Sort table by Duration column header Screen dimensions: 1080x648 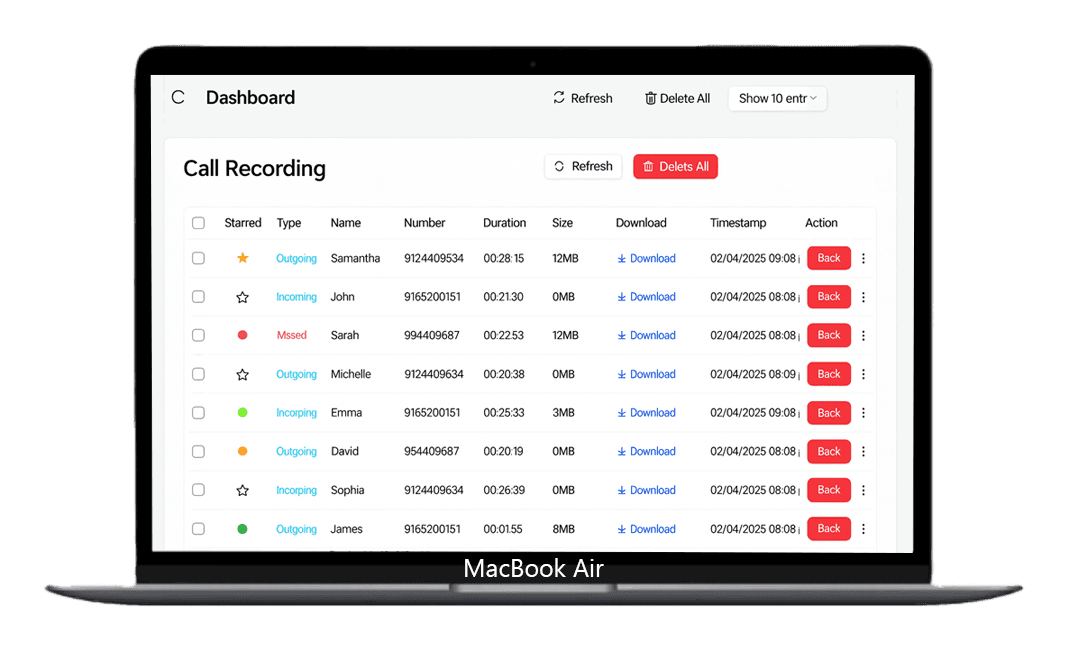coord(504,223)
